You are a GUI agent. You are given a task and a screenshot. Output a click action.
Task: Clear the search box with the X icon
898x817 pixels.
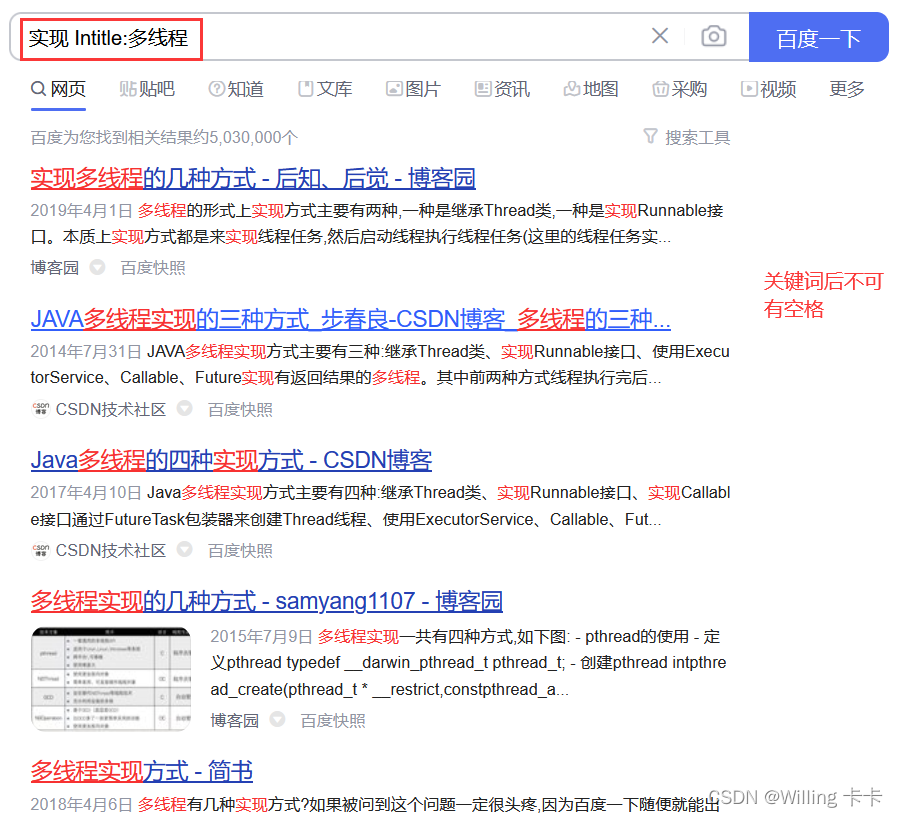click(660, 36)
